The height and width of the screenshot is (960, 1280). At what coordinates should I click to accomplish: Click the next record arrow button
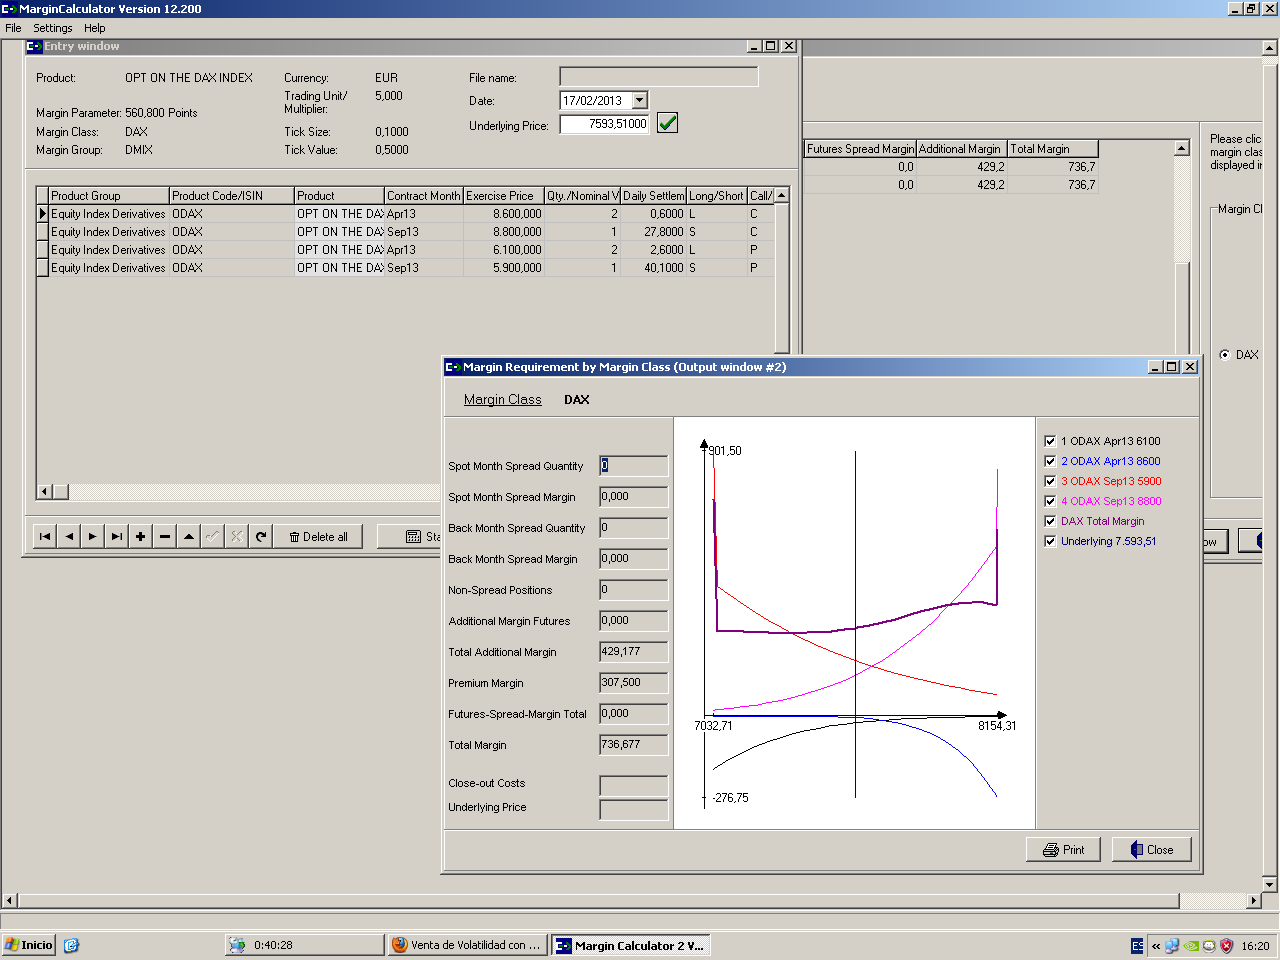93,537
